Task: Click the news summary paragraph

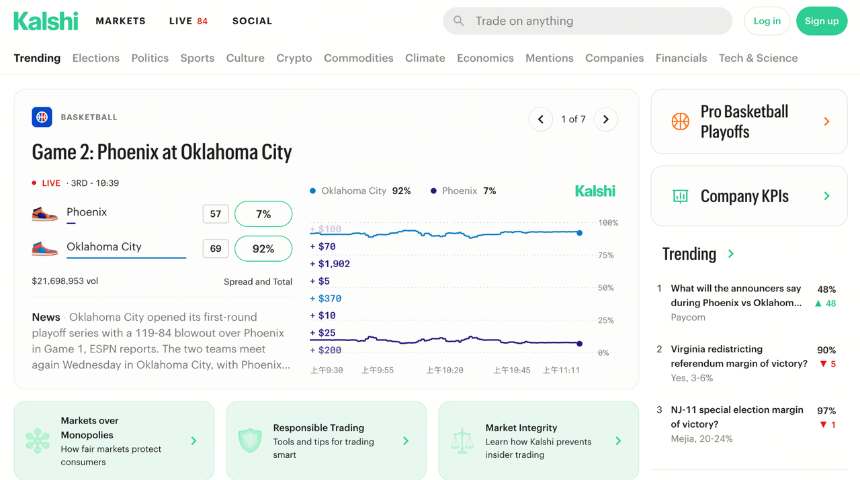Action: click(159, 341)
